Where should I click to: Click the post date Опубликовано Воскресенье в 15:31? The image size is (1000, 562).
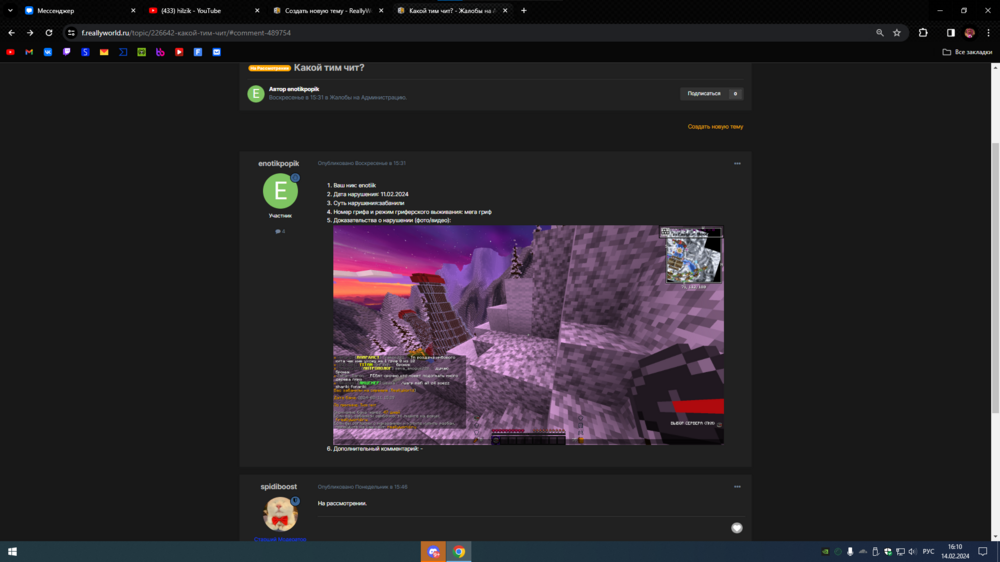[x=362, y=163]
